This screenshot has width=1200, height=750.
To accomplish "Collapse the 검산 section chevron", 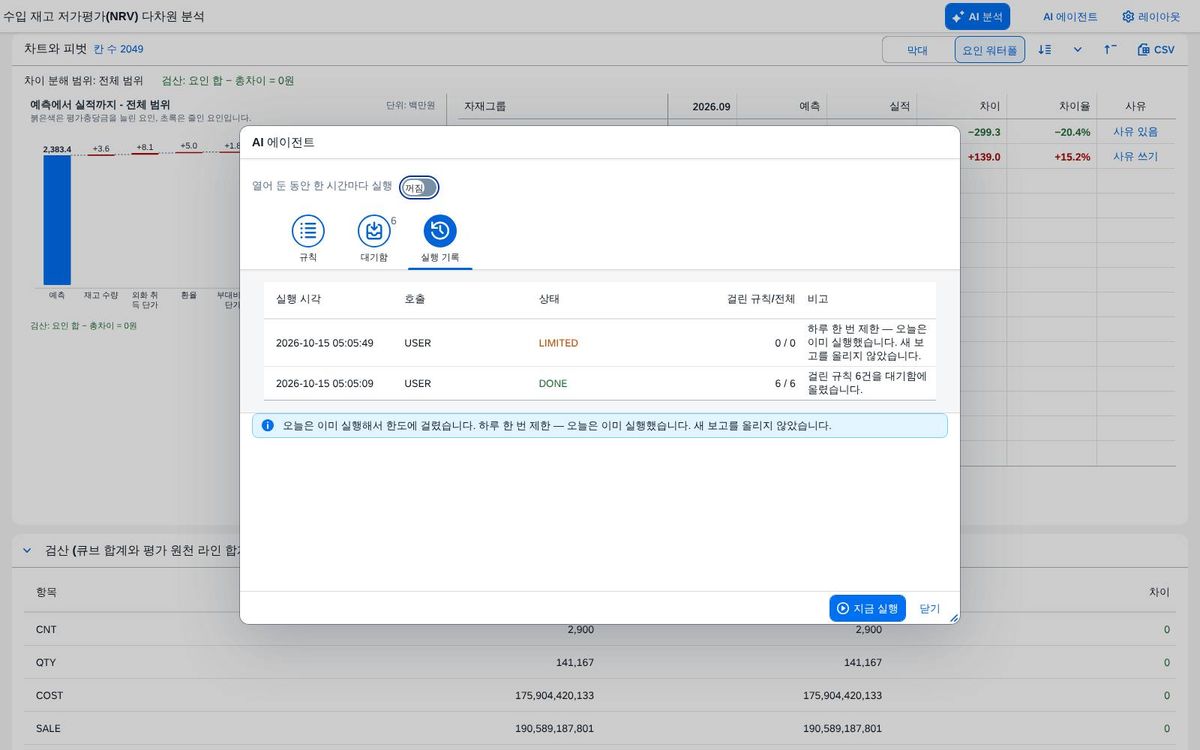I will 27,550.
